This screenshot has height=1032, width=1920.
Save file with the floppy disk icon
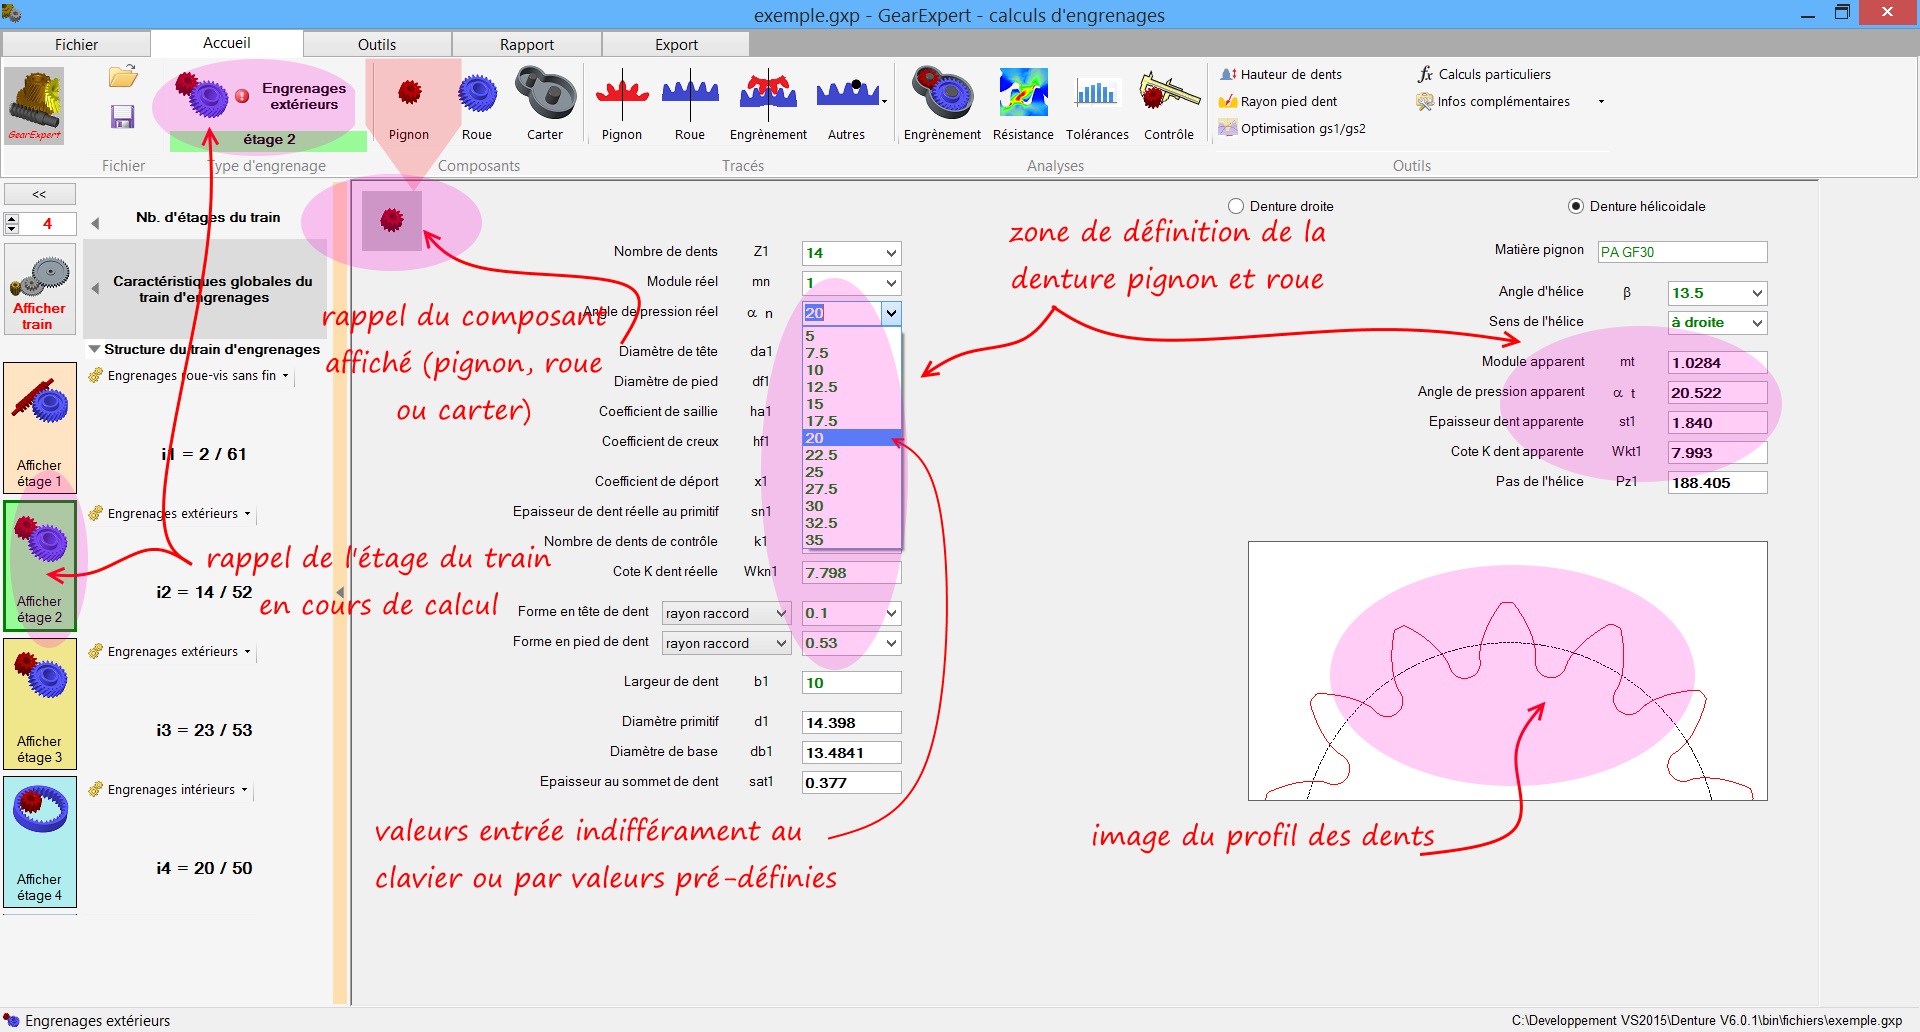pos(122,117)
